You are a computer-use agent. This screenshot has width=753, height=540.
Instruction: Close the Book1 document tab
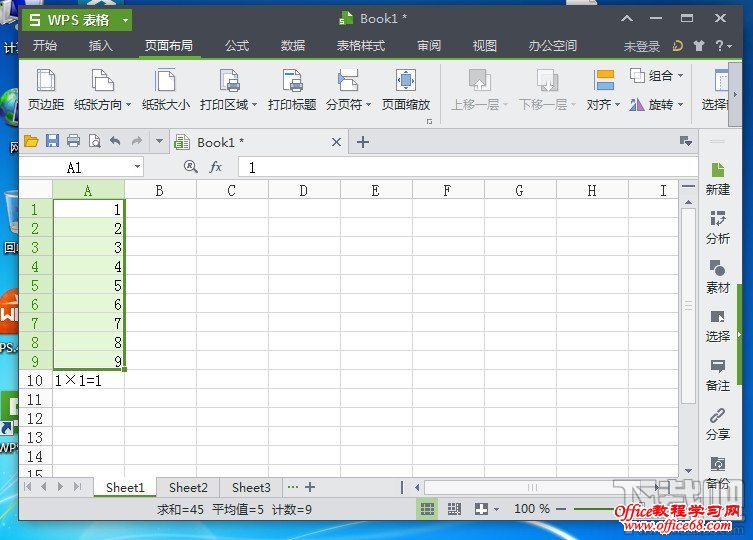(337, 142)
